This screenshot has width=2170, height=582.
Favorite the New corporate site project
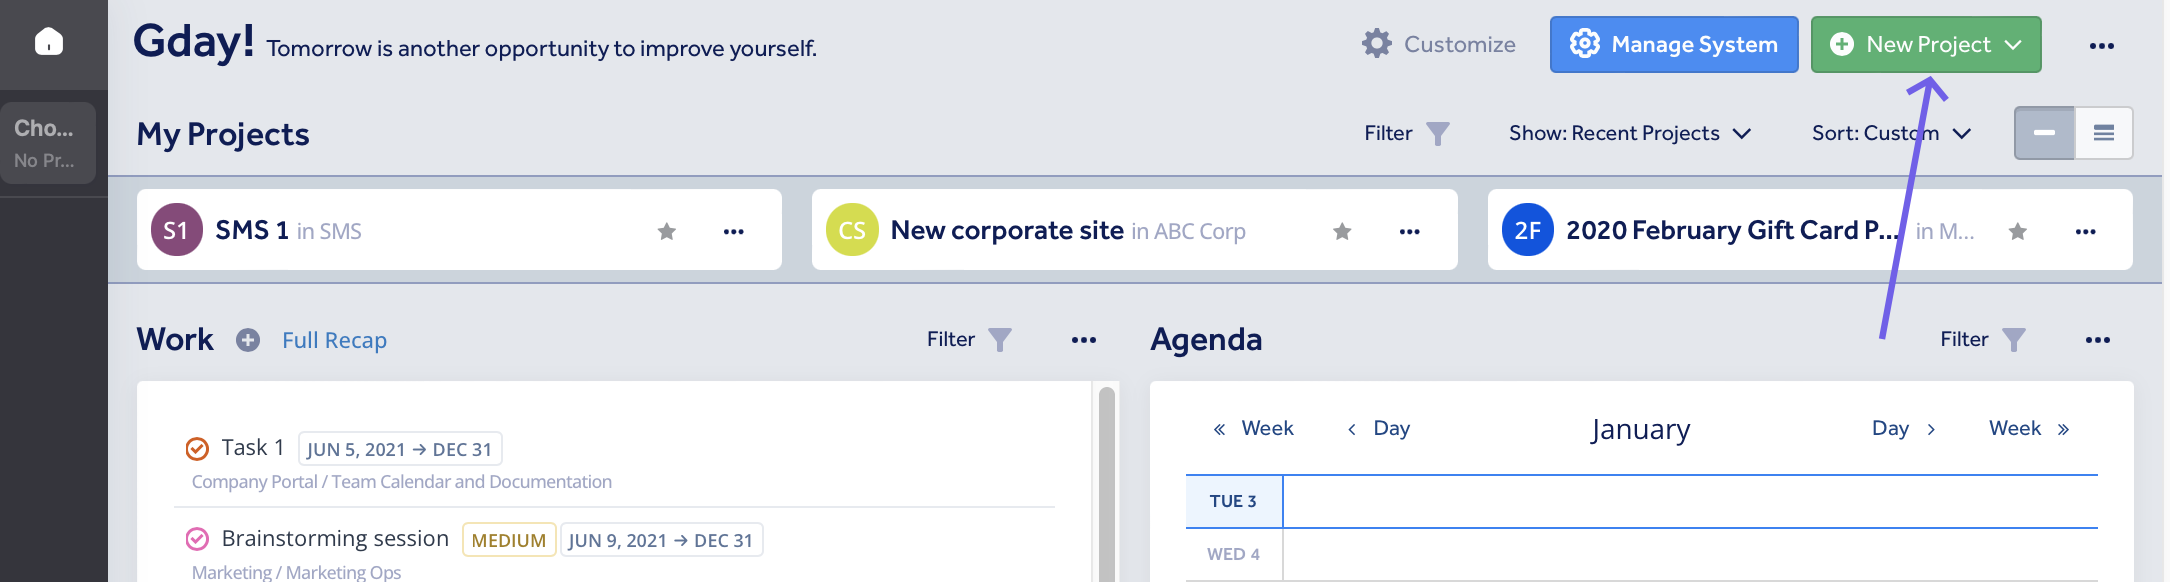tap(1342, 232)
